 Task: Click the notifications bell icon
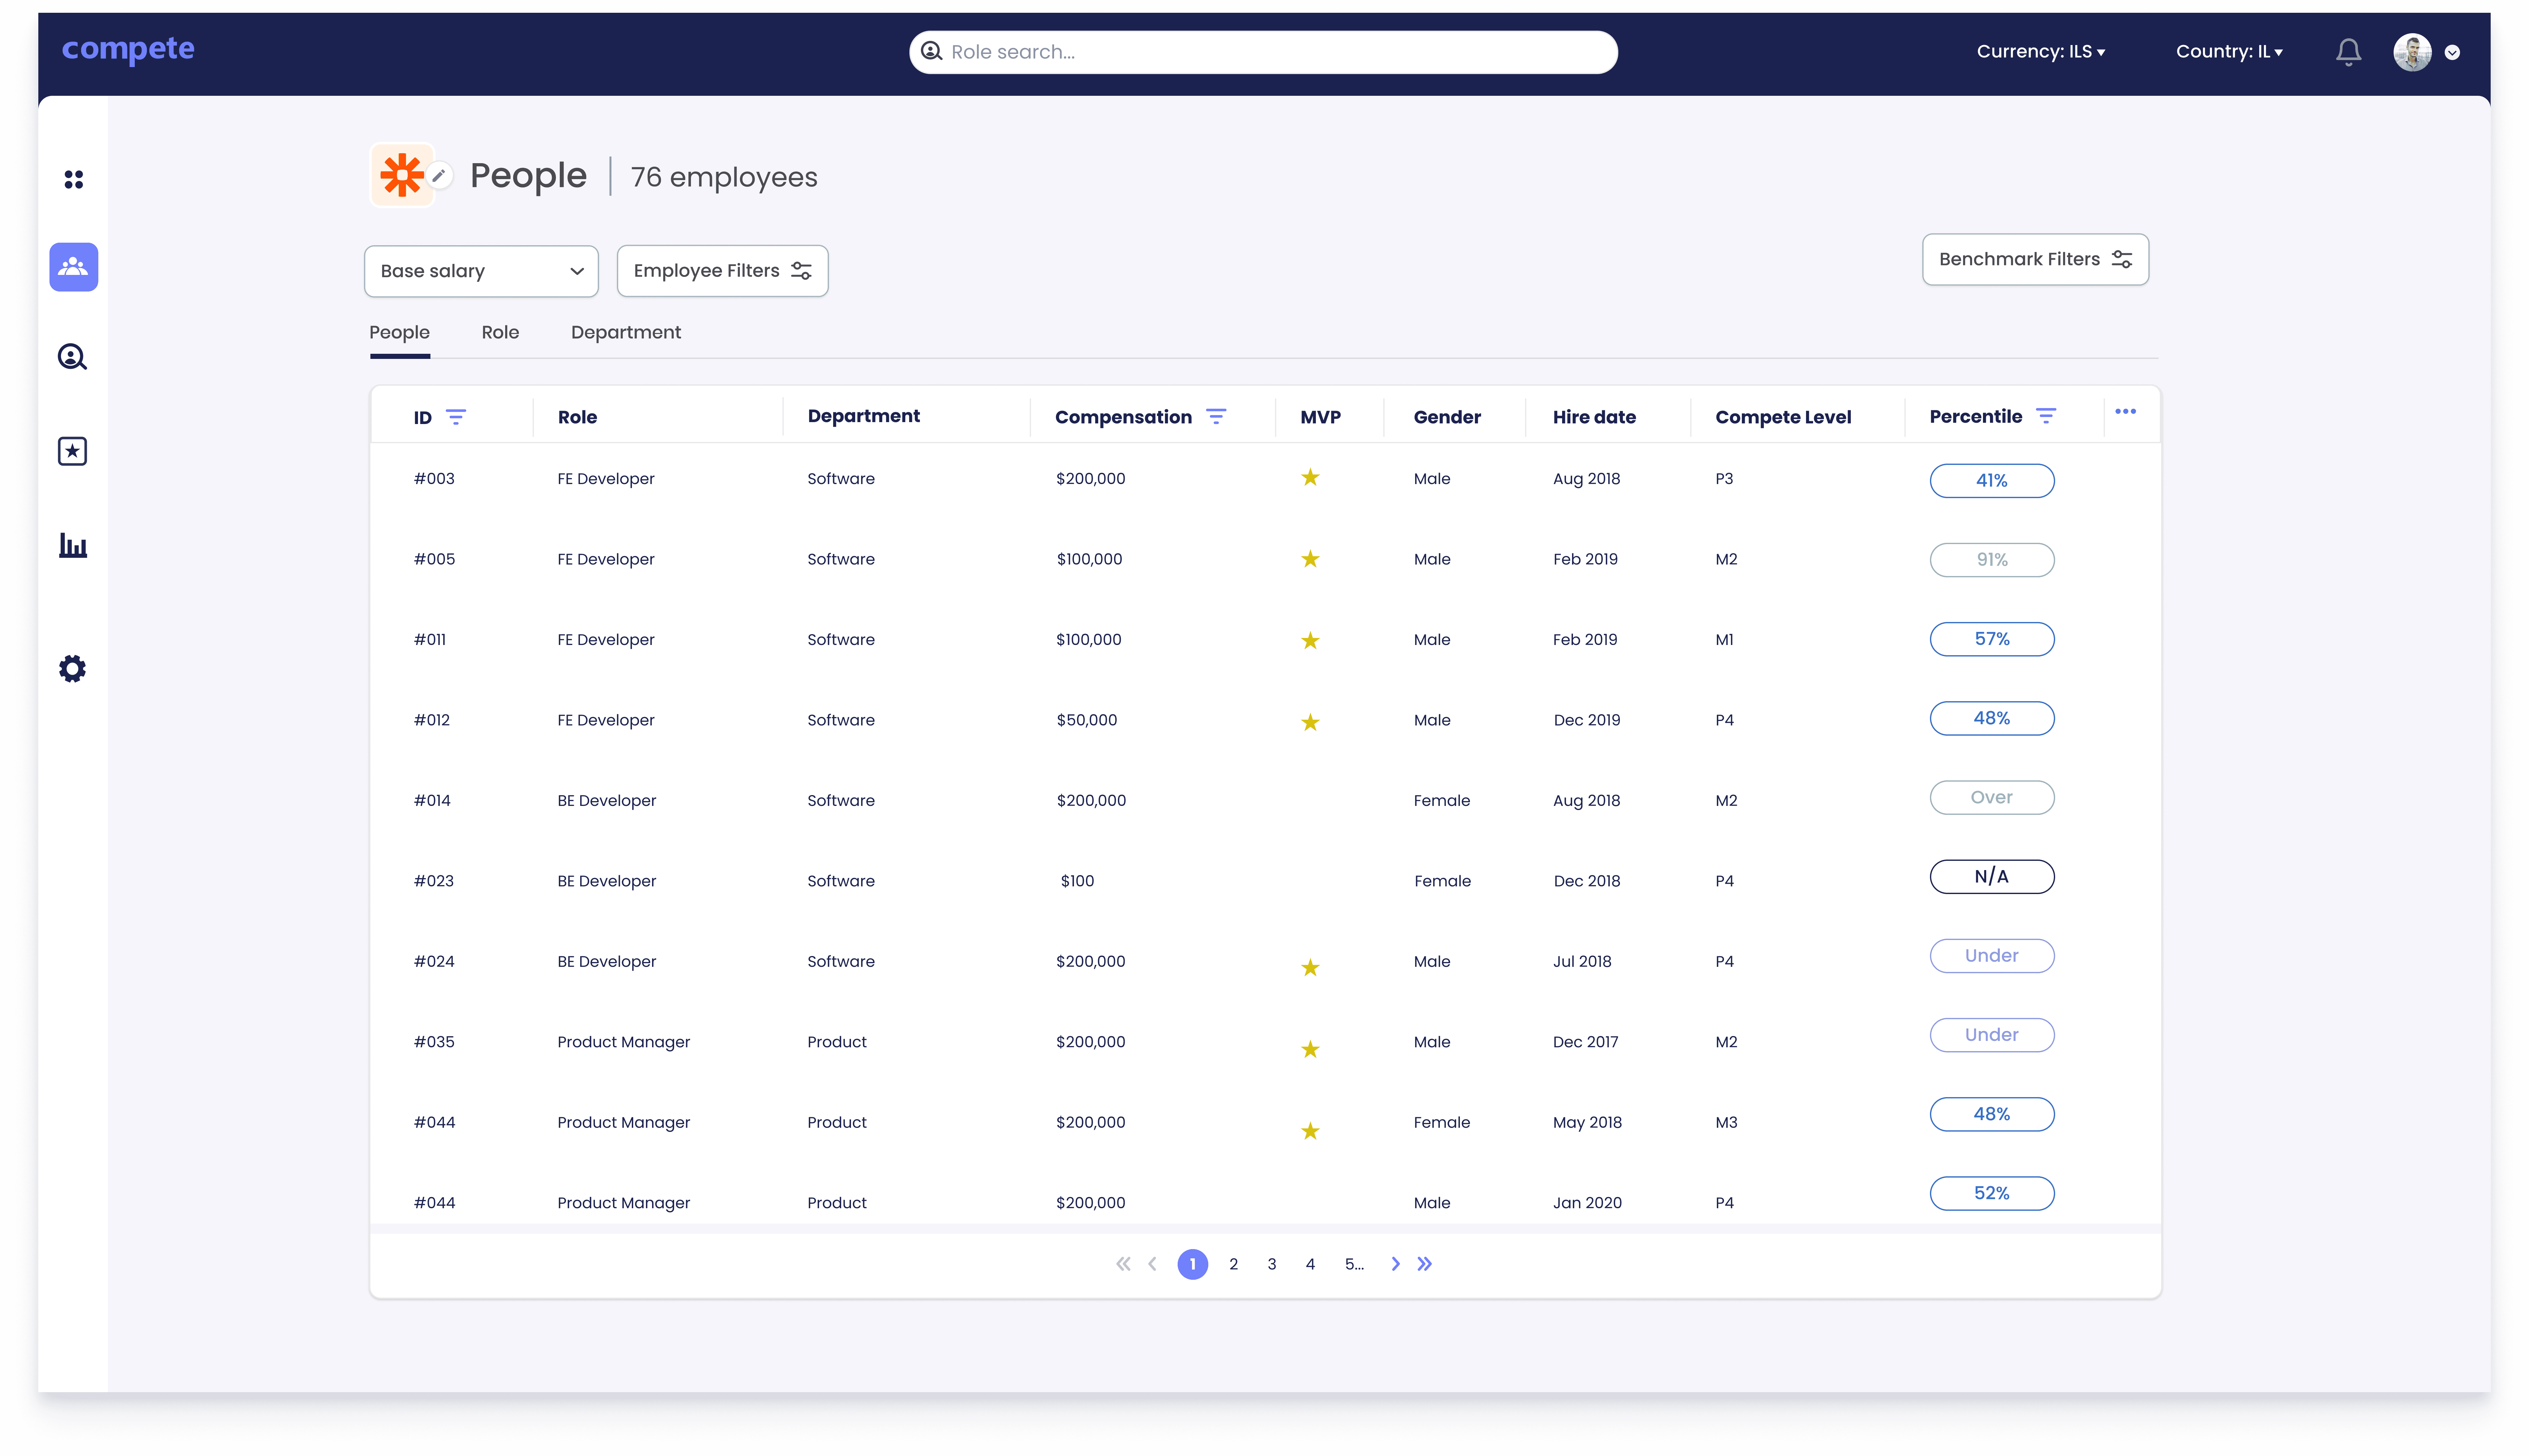2348,52
